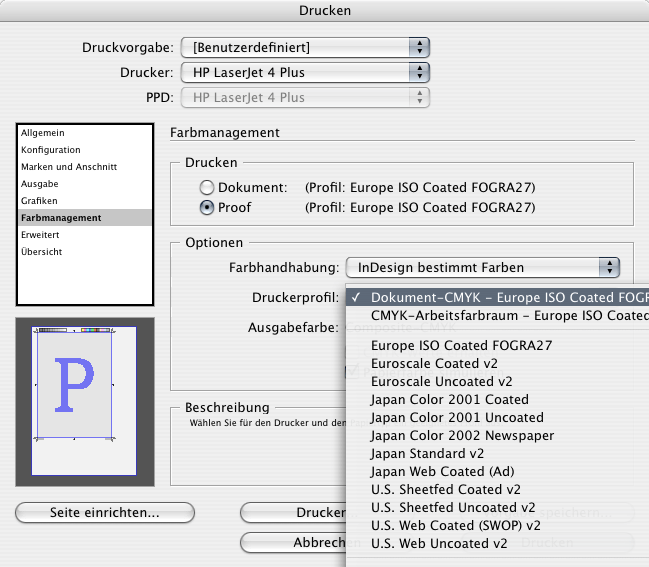The image size is (649, 567).
Task: Click the Abbrechen button
Action: [x=292, y=542]
